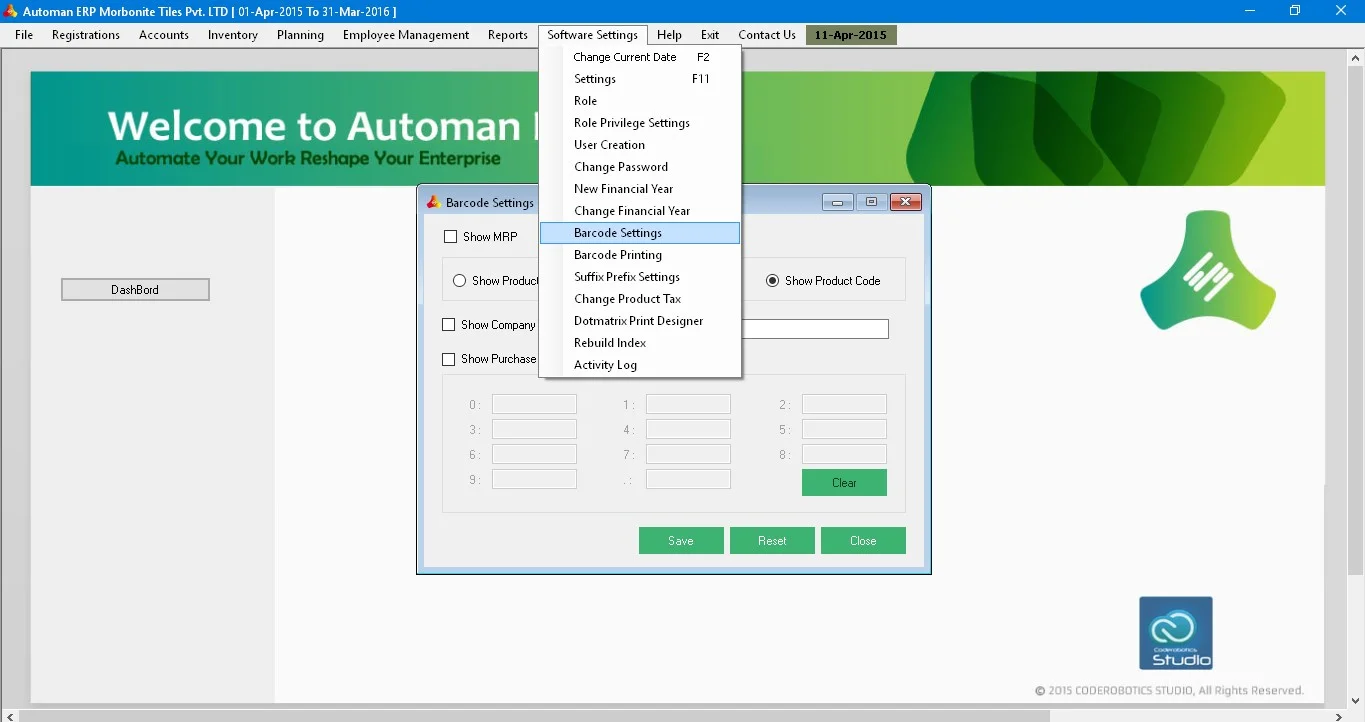
Task: Open the Reports menu
Action: click(508, 35)
